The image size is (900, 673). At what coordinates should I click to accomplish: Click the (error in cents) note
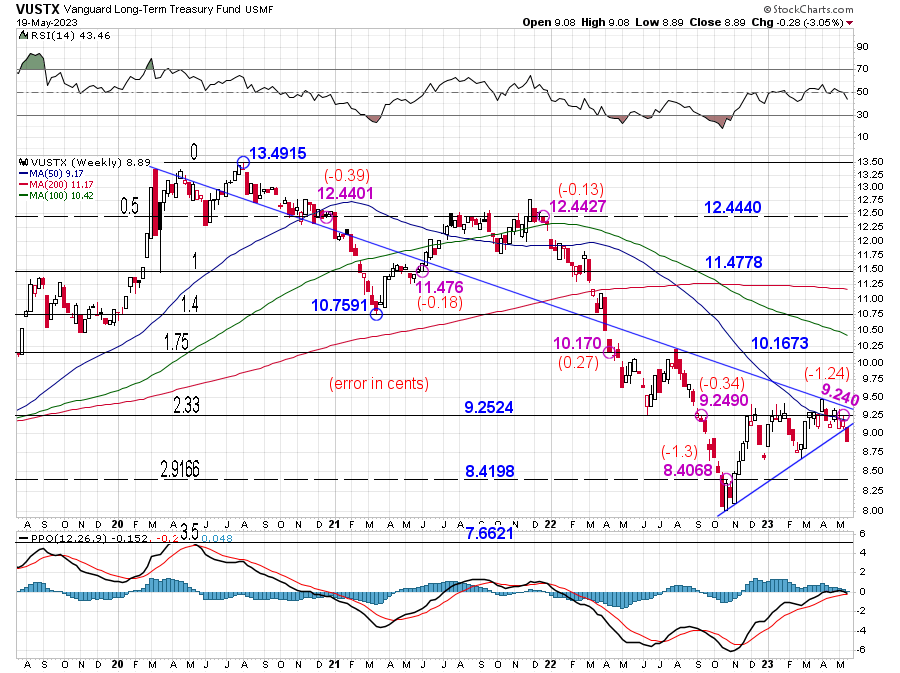pos(379,383)
